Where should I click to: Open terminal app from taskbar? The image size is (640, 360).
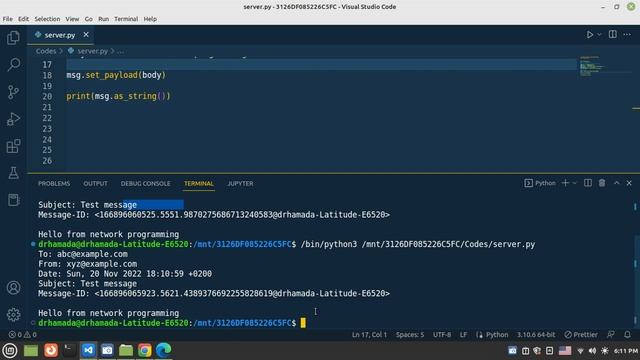tap(69, 350)
